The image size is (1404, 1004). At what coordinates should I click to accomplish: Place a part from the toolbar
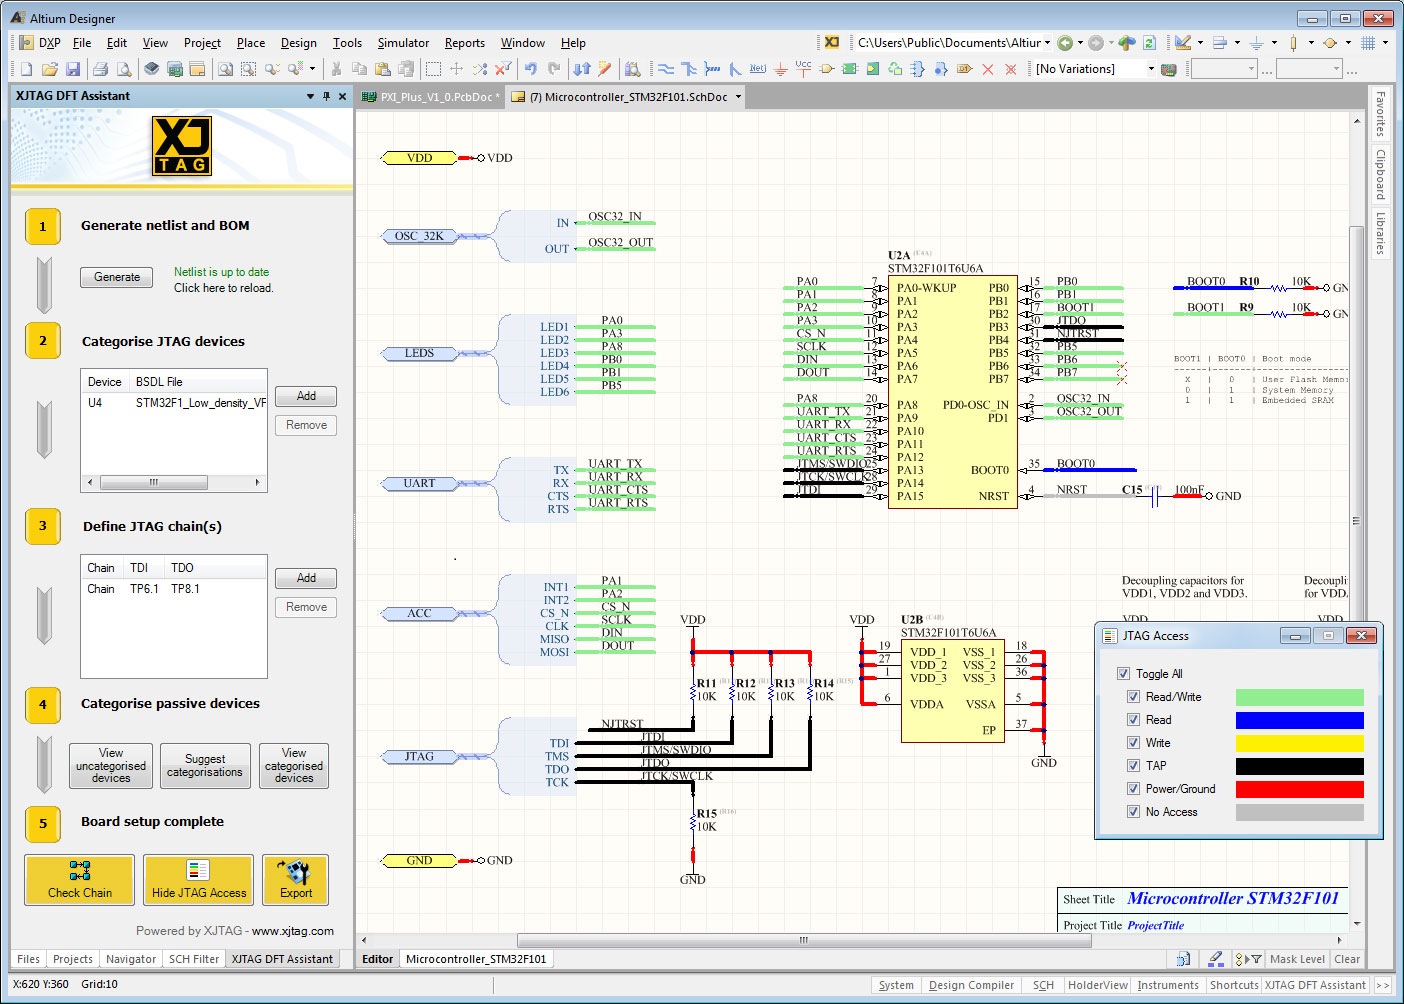827,69
